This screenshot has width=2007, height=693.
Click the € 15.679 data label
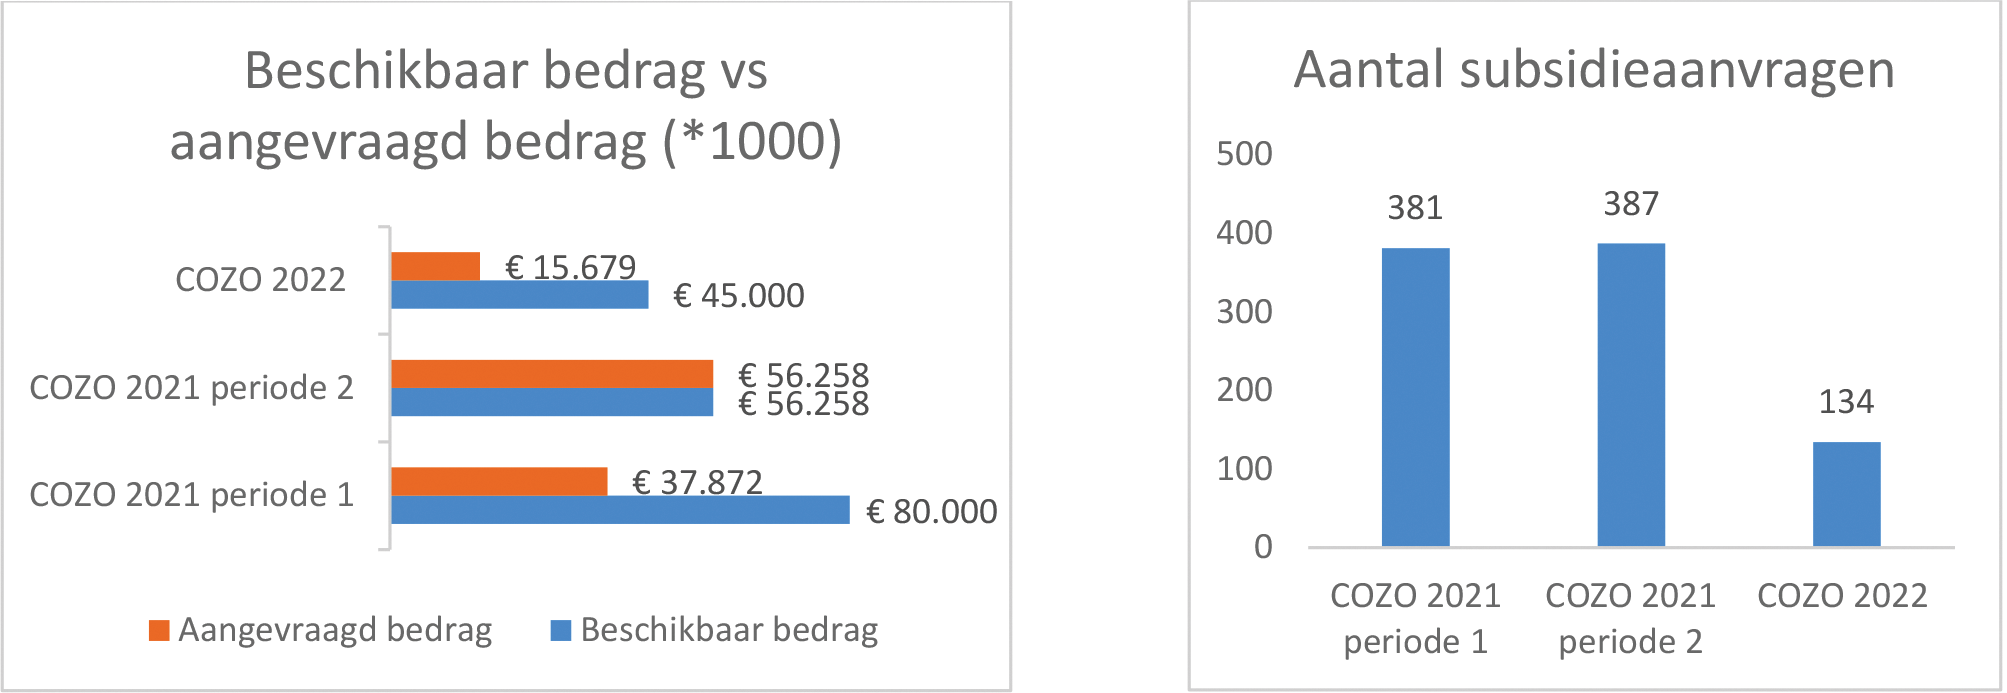[570, 267]
